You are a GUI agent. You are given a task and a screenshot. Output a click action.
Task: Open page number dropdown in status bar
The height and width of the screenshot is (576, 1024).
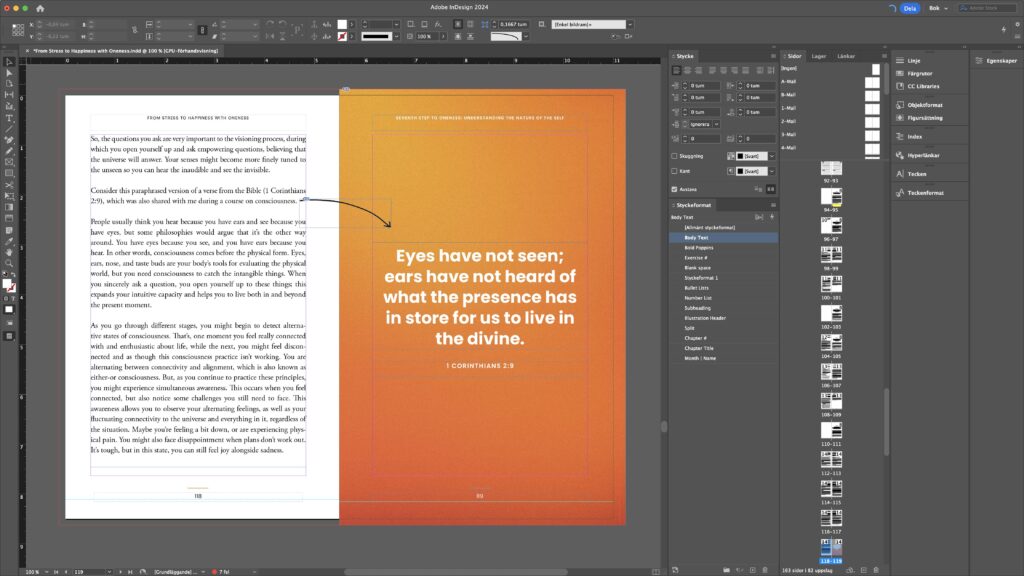click(x=109, y=572)
